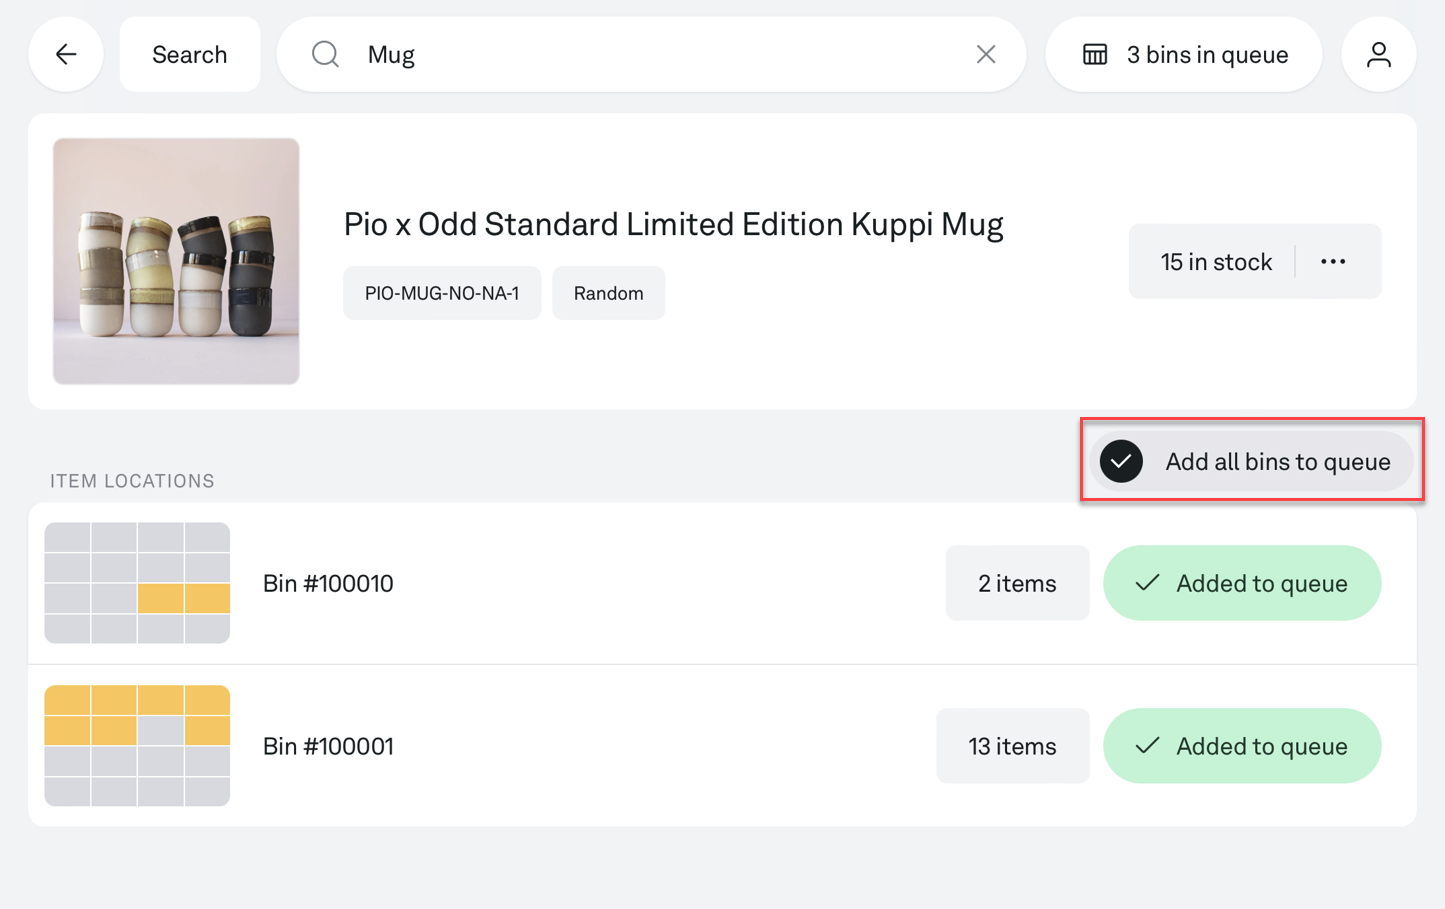The height and width of the screenshot is (909, 1445).
Task: Click the bins queue grid icon
Action: (x=1095, y=54)
